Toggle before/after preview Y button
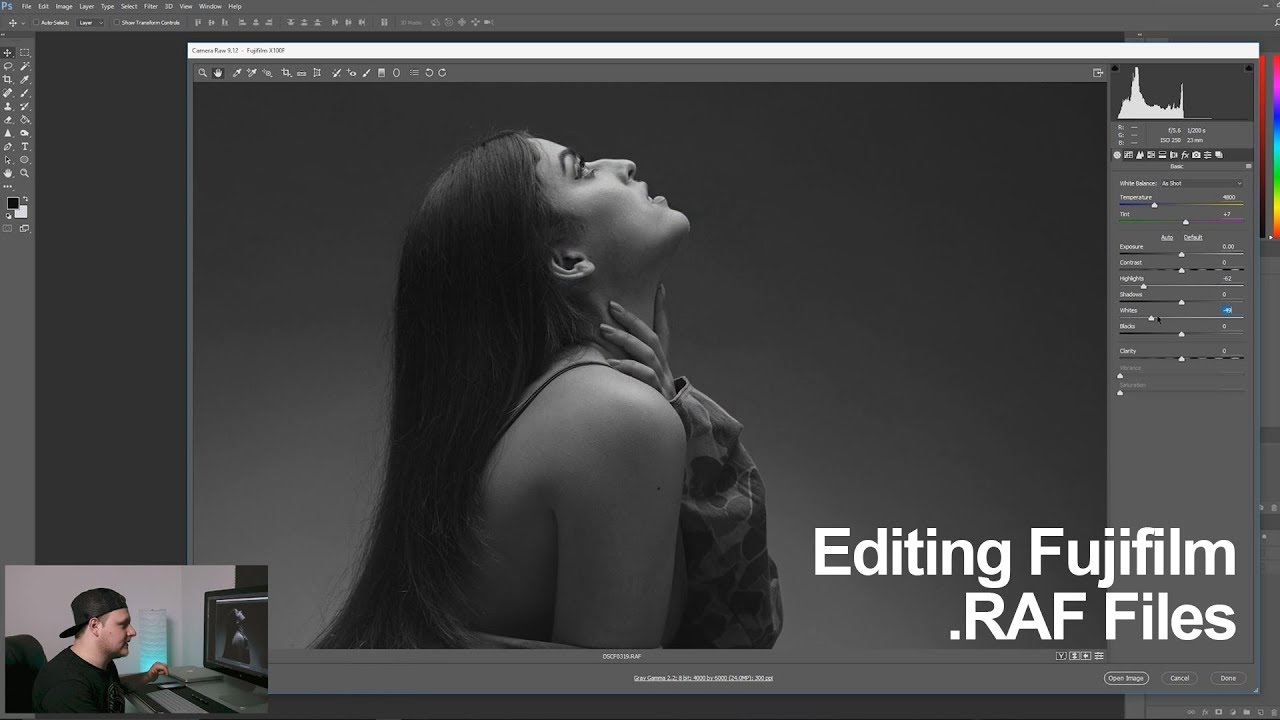This screenshot has width=1280, height=720. point(1061,656)
